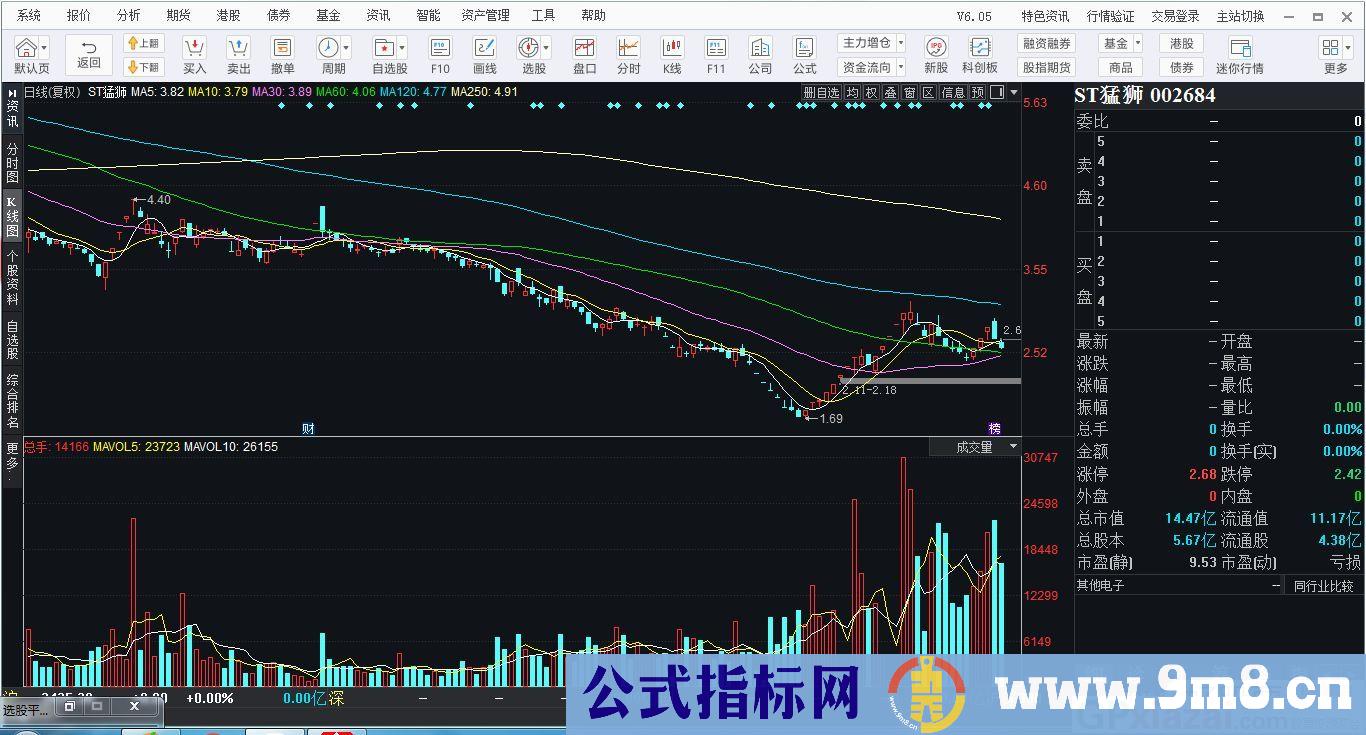Image resolution: width=1366 pixels, height=735 pixels.
Task: Expand the chart options arrow beside 预
Action: [x=1014, y=92]
